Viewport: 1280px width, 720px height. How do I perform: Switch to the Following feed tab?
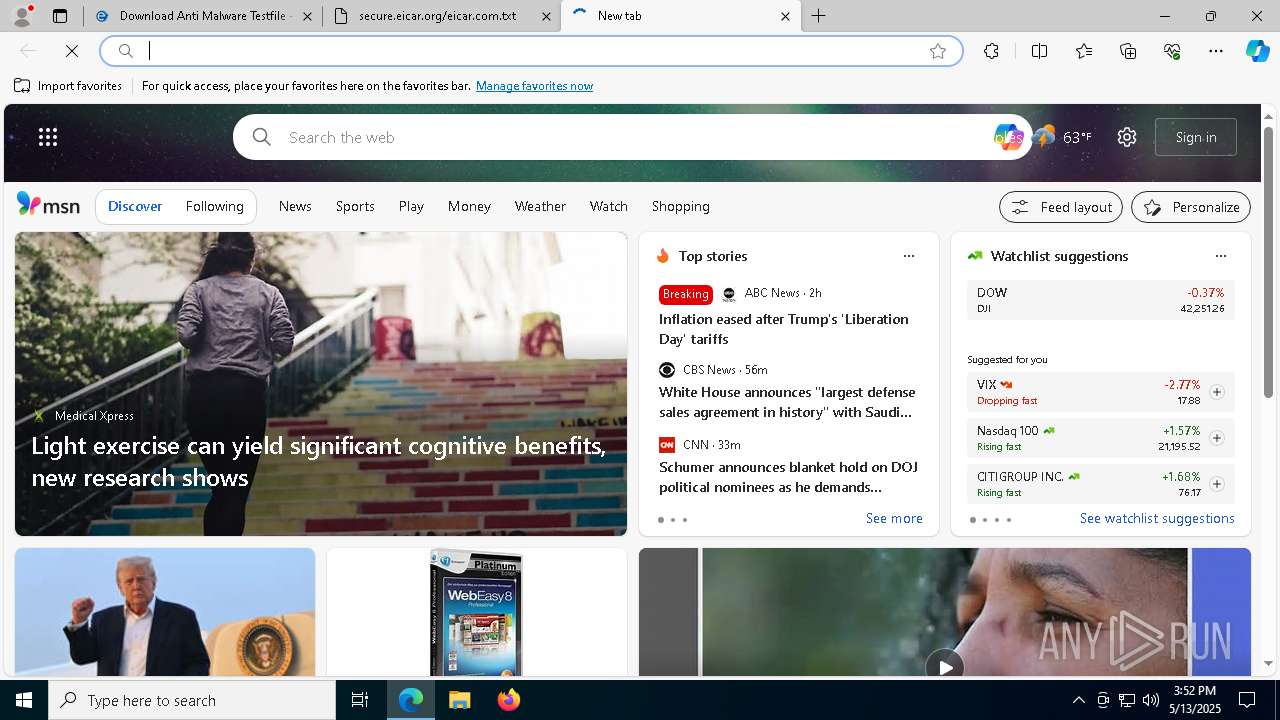215,206
